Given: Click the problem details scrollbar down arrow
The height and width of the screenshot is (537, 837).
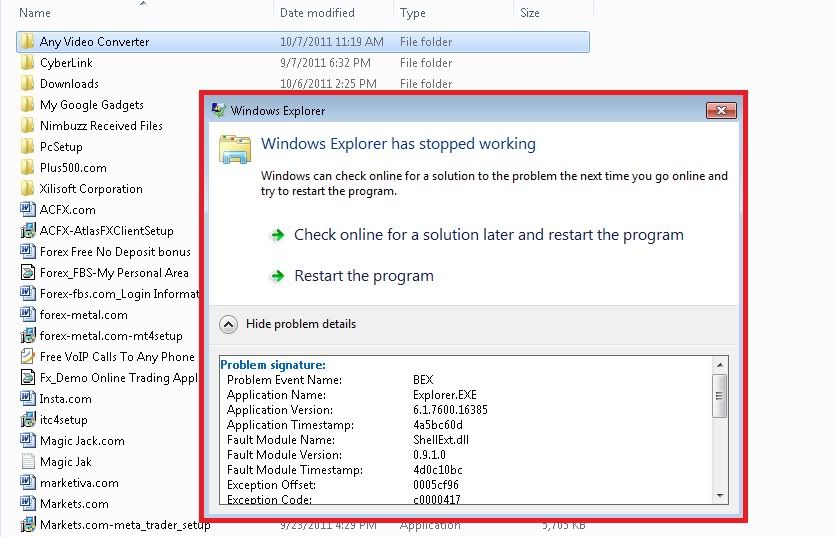Looking at the screenshot, I should tap(719, 494).
